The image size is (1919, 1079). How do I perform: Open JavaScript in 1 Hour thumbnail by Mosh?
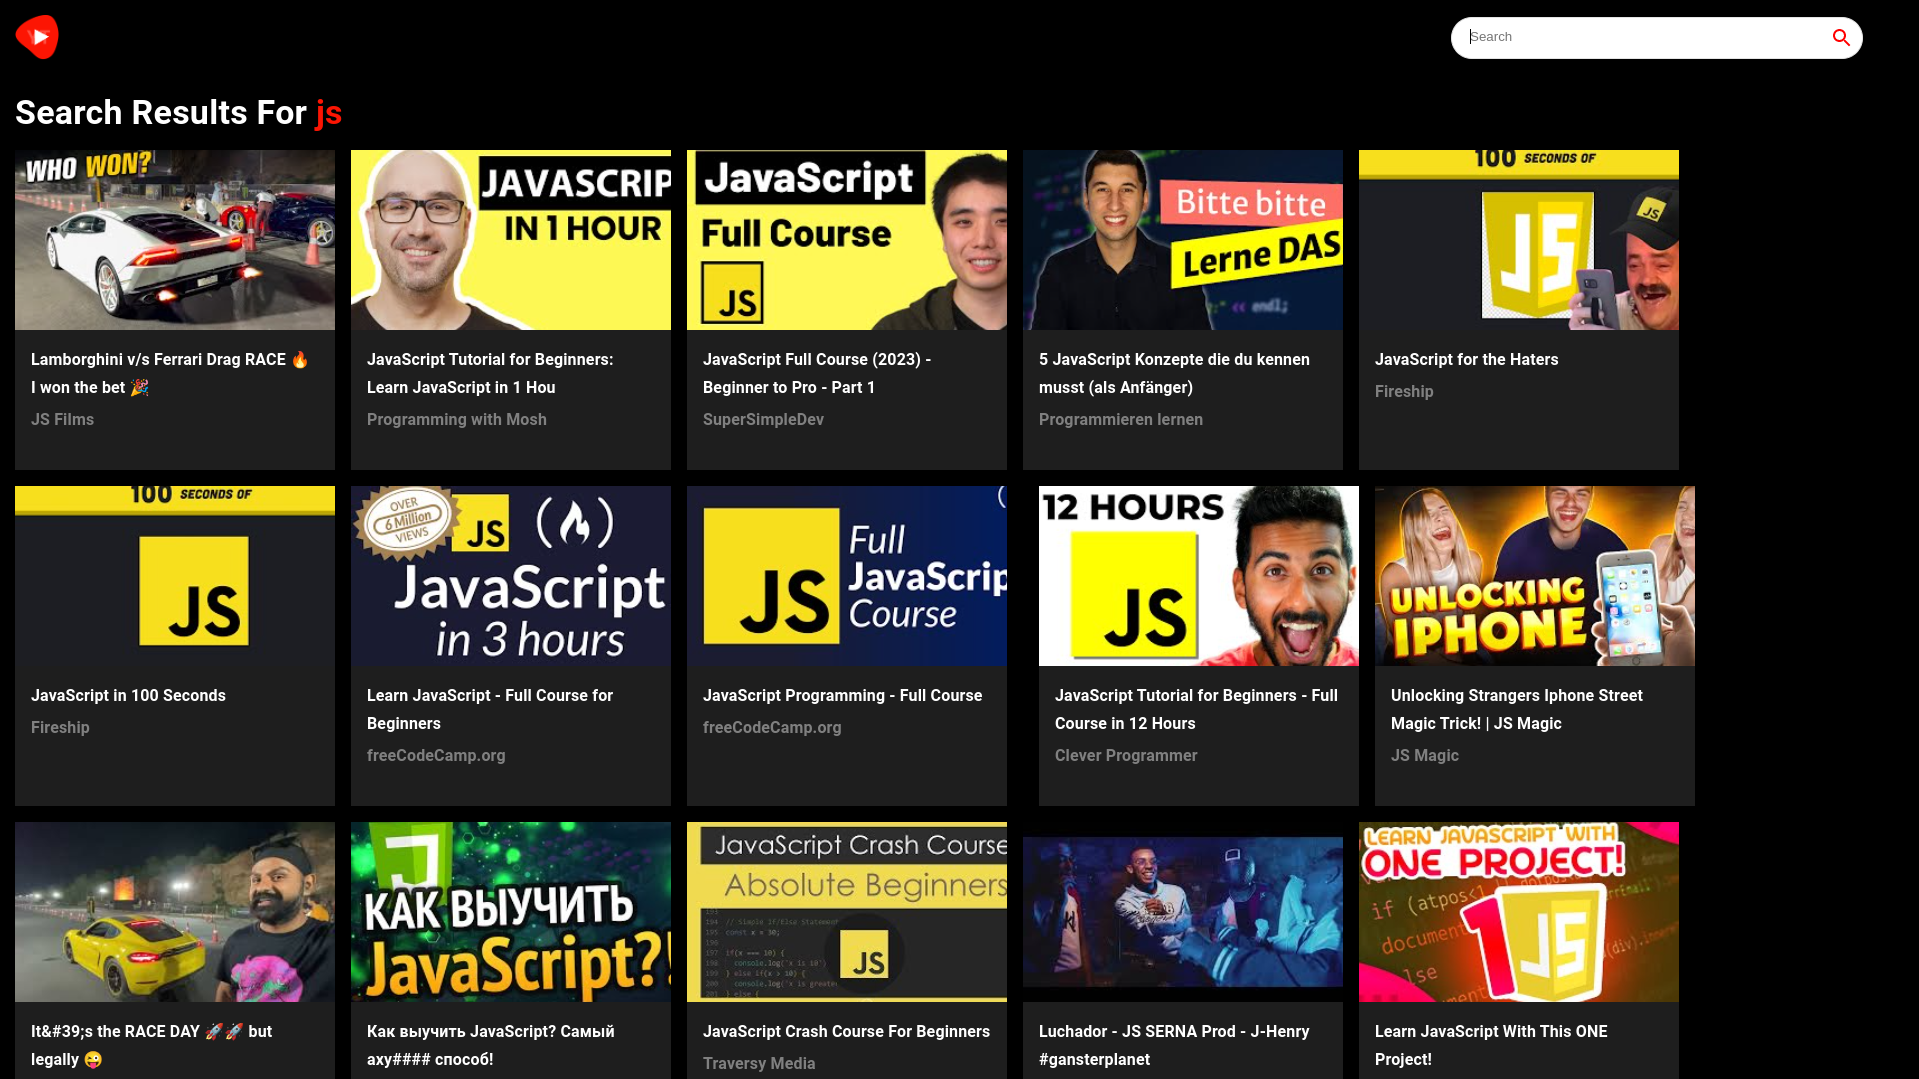point(511,240)
